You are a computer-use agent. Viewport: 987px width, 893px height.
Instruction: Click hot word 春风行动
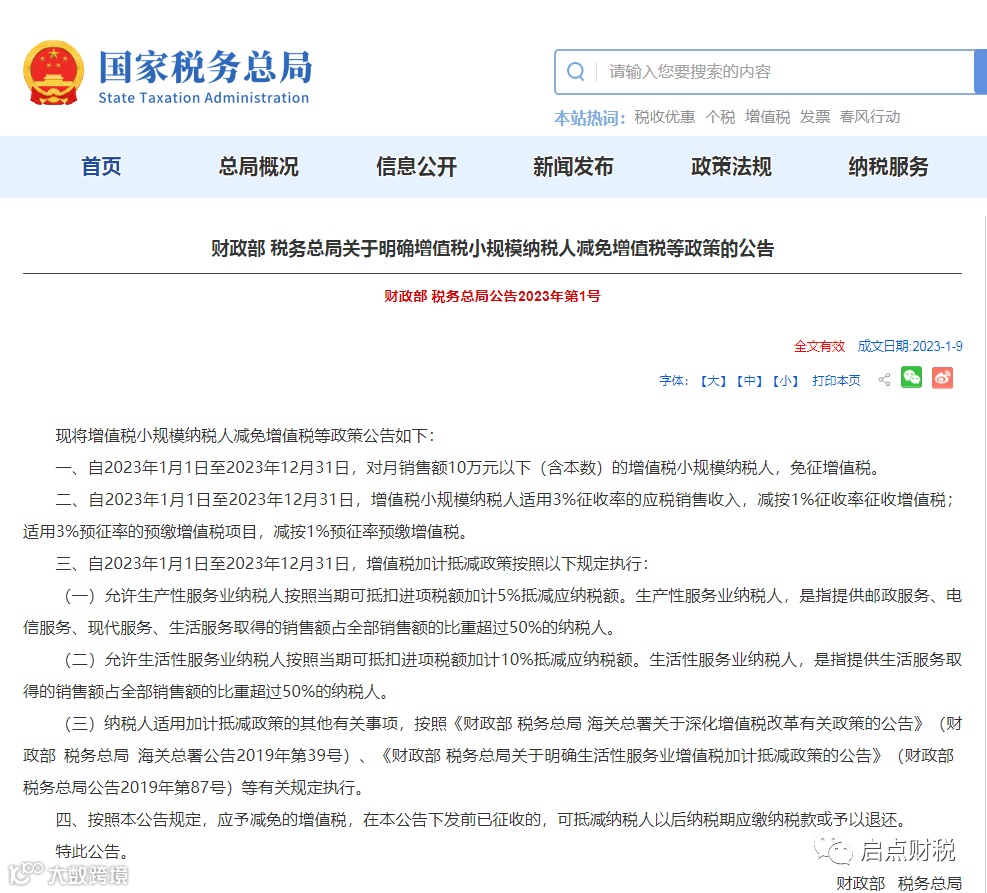coord(870,117)
